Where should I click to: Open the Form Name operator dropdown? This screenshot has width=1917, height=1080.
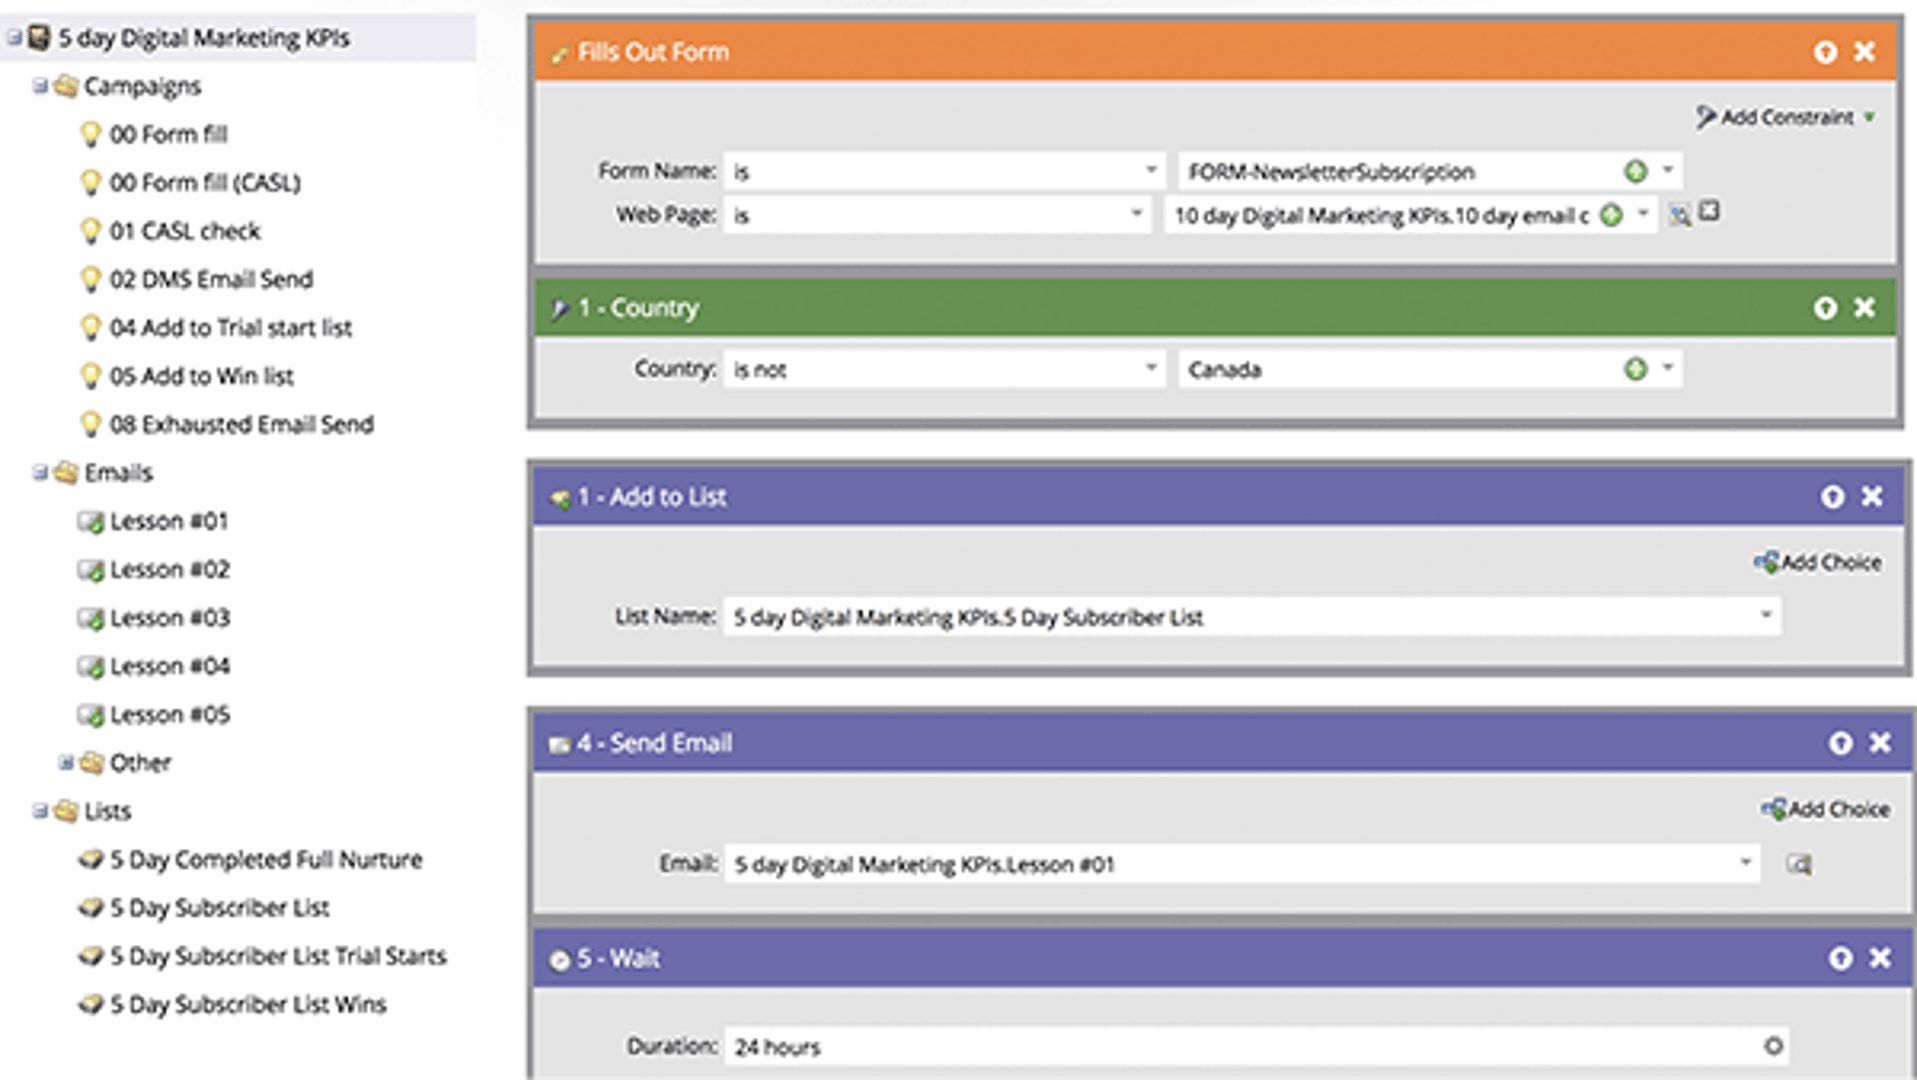click(x=1154, y=170)
